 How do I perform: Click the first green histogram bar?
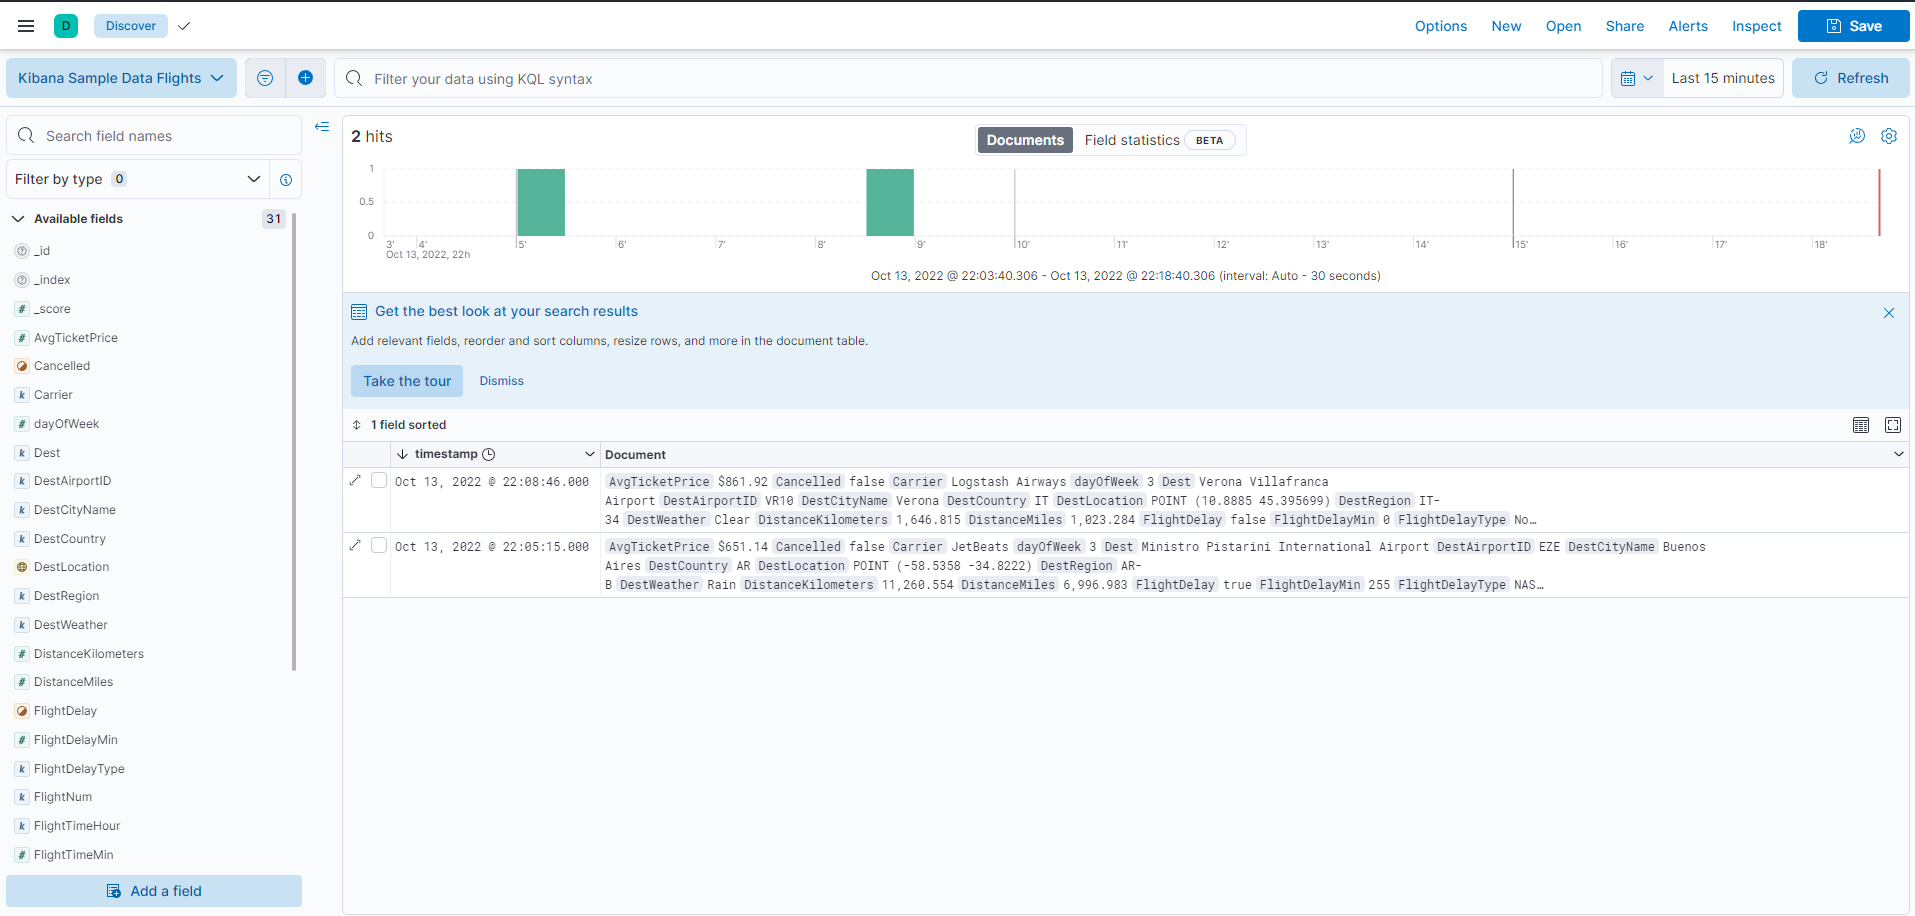point(541,203)
